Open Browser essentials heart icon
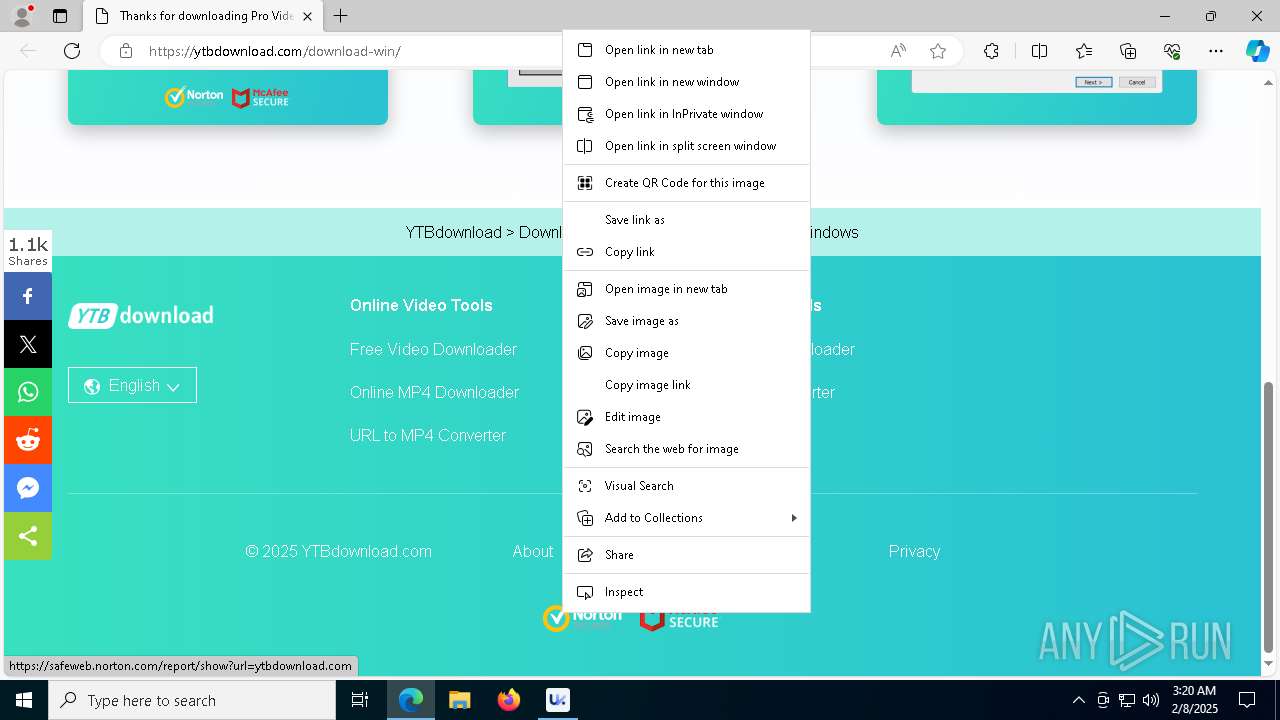Image resolution: width=1280 pixels, height=720 pixels. point(1172,51)
